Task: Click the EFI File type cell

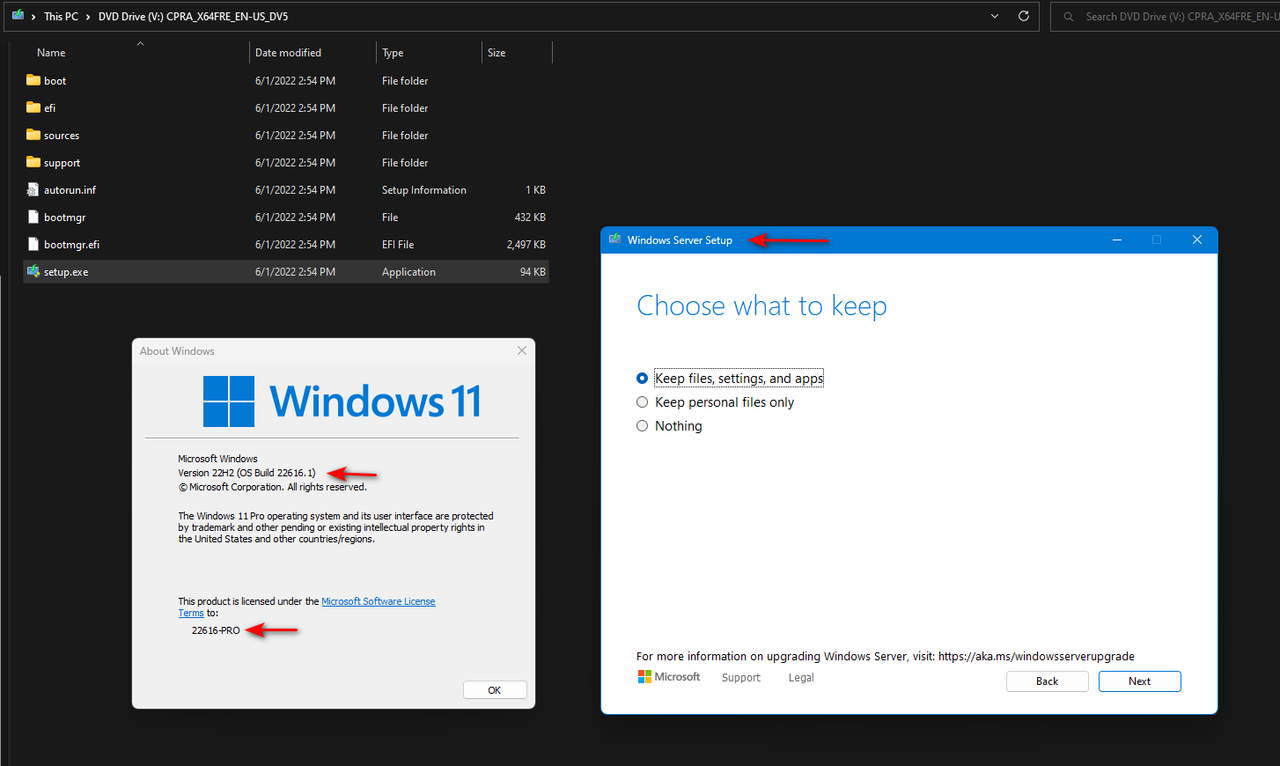Action: 398,244
